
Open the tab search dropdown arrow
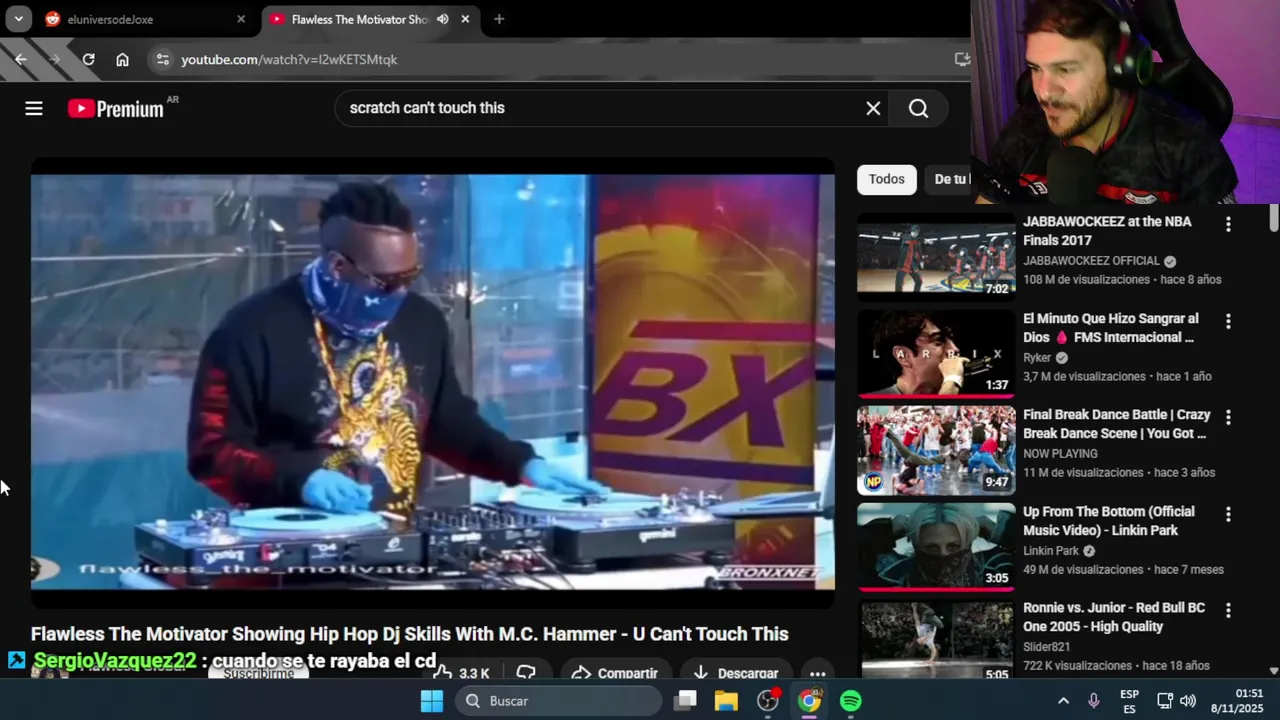[x=18, y=19]
